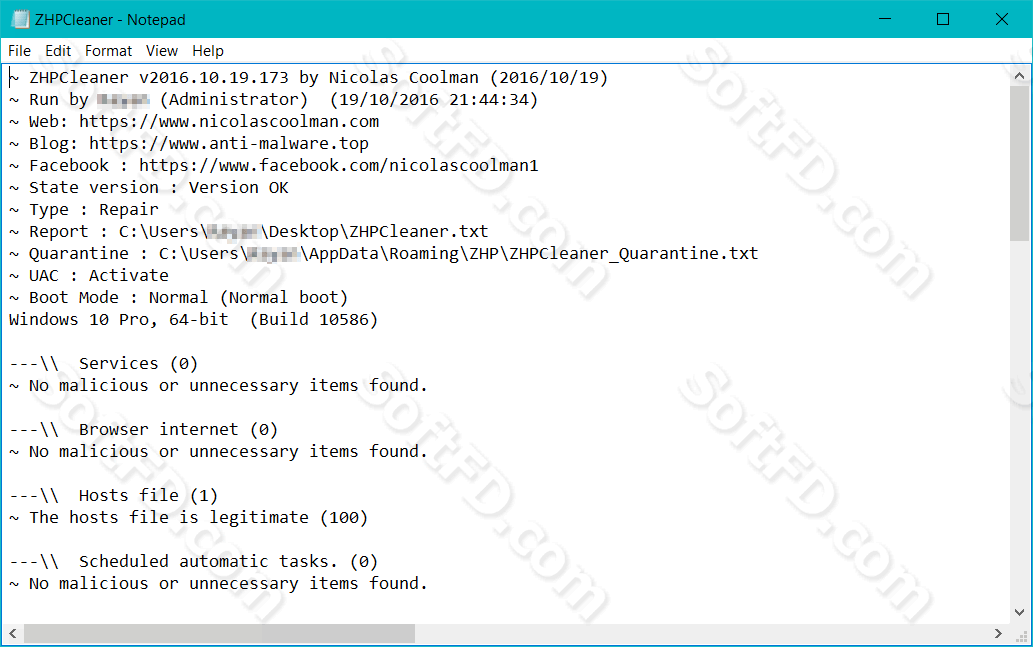
Task: Click the text 'https://www.facebook.com/nicolascoolman1'
Action: pyautogui.click(x=339, y=165)
